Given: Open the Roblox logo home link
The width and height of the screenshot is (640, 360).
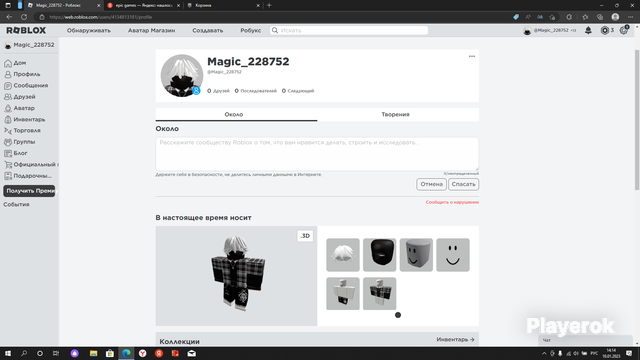Looking at the screenshot, I should click(x=26, y=31).
